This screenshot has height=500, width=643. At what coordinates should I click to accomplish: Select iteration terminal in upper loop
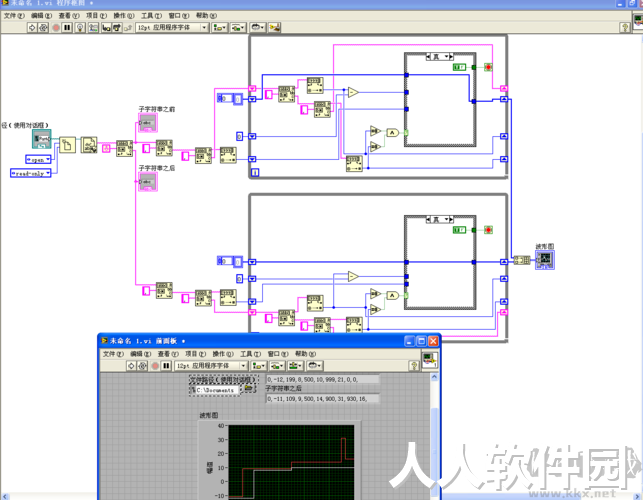(255, 172)
